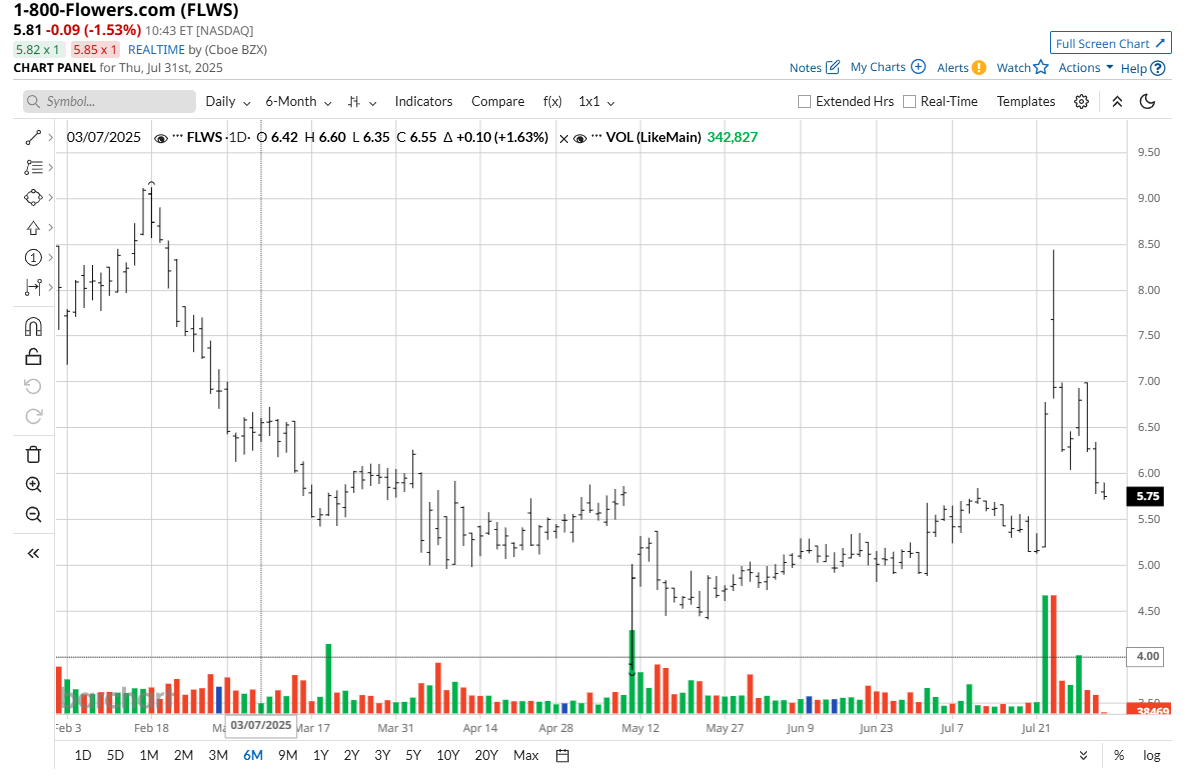Click the undo arrow icon

(33, 386)
